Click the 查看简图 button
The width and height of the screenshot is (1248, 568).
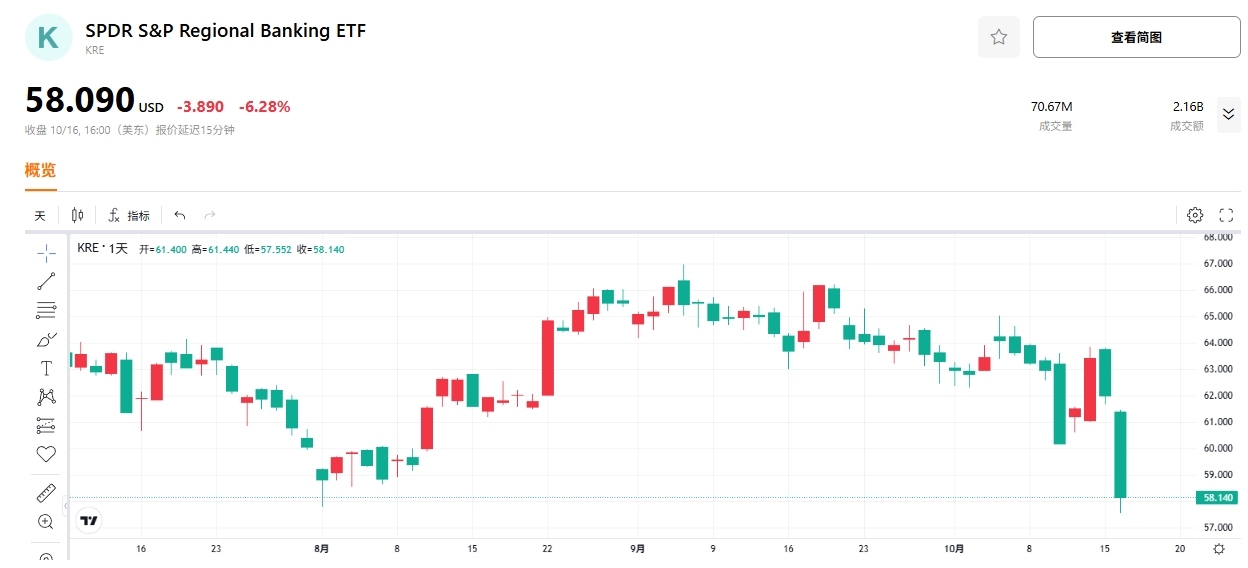coord(1136,37)
